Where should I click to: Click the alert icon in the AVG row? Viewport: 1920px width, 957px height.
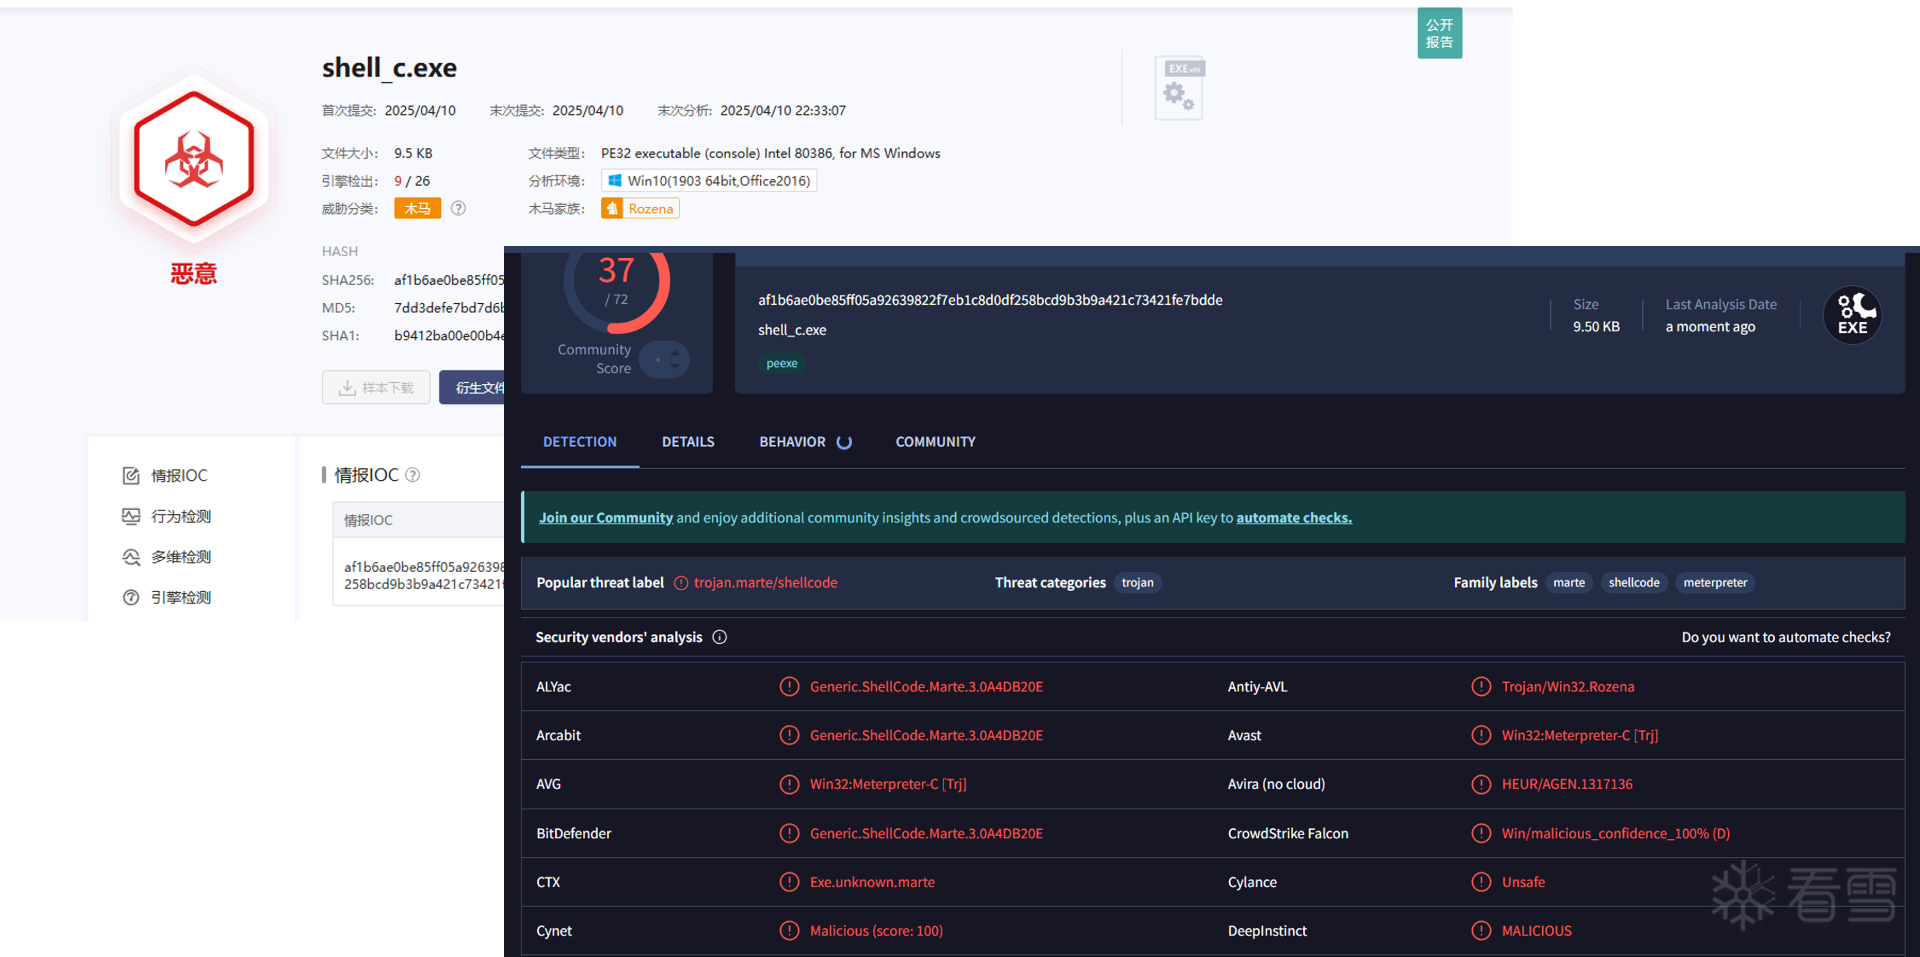789,785
